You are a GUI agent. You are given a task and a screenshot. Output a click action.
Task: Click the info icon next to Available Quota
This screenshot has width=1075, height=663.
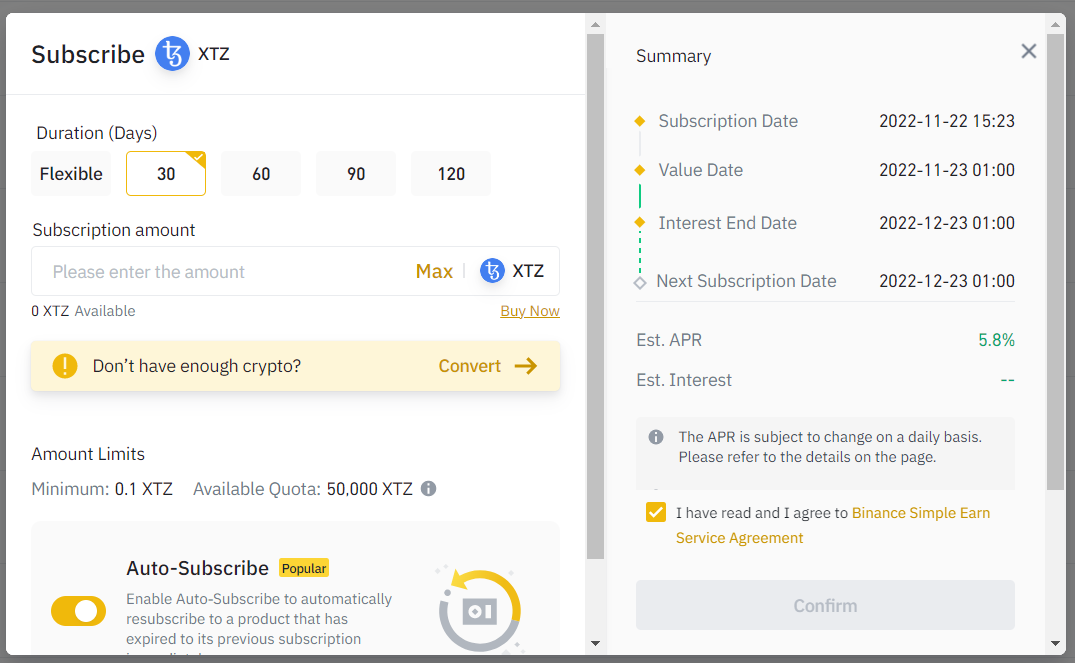429,488
